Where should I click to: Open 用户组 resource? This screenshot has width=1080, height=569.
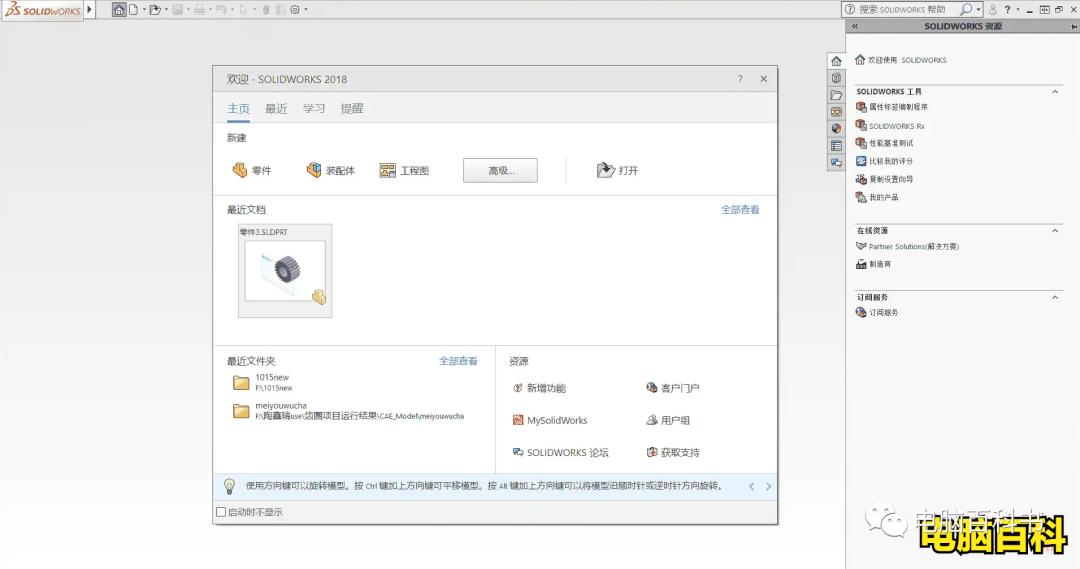(x=668, y=420)
